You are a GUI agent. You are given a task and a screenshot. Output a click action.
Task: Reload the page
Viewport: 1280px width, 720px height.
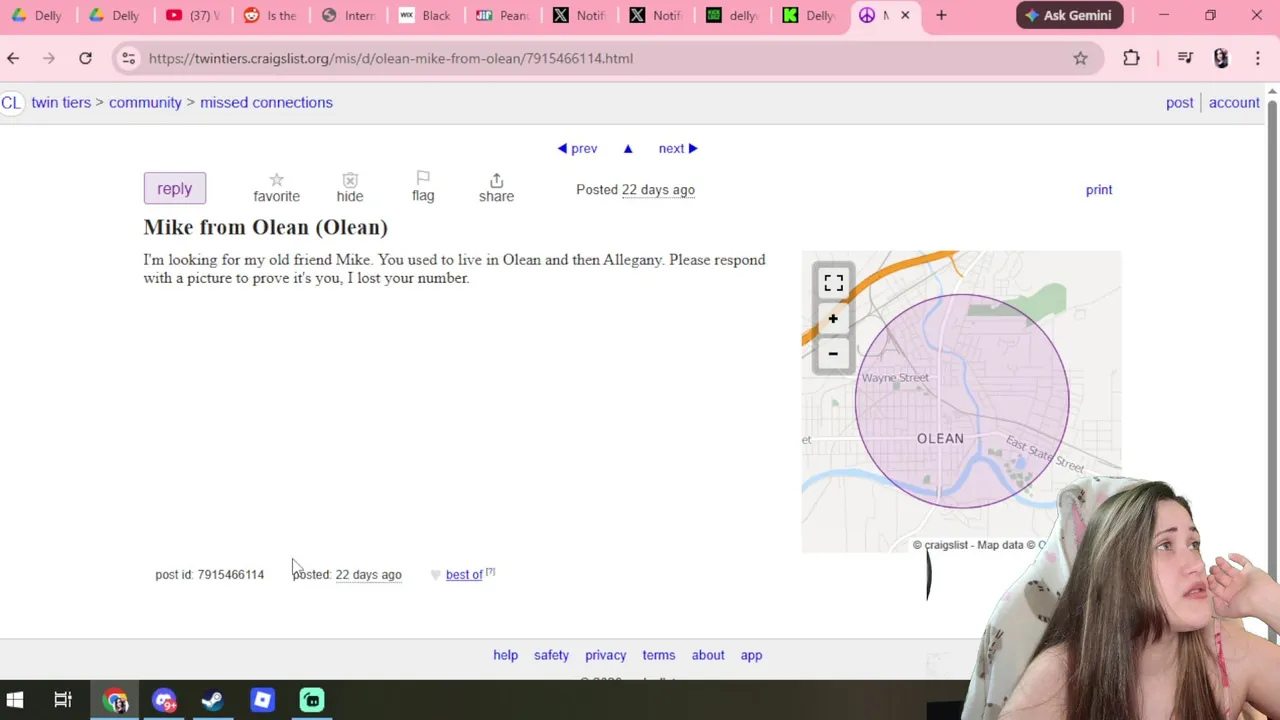point(85,58)
